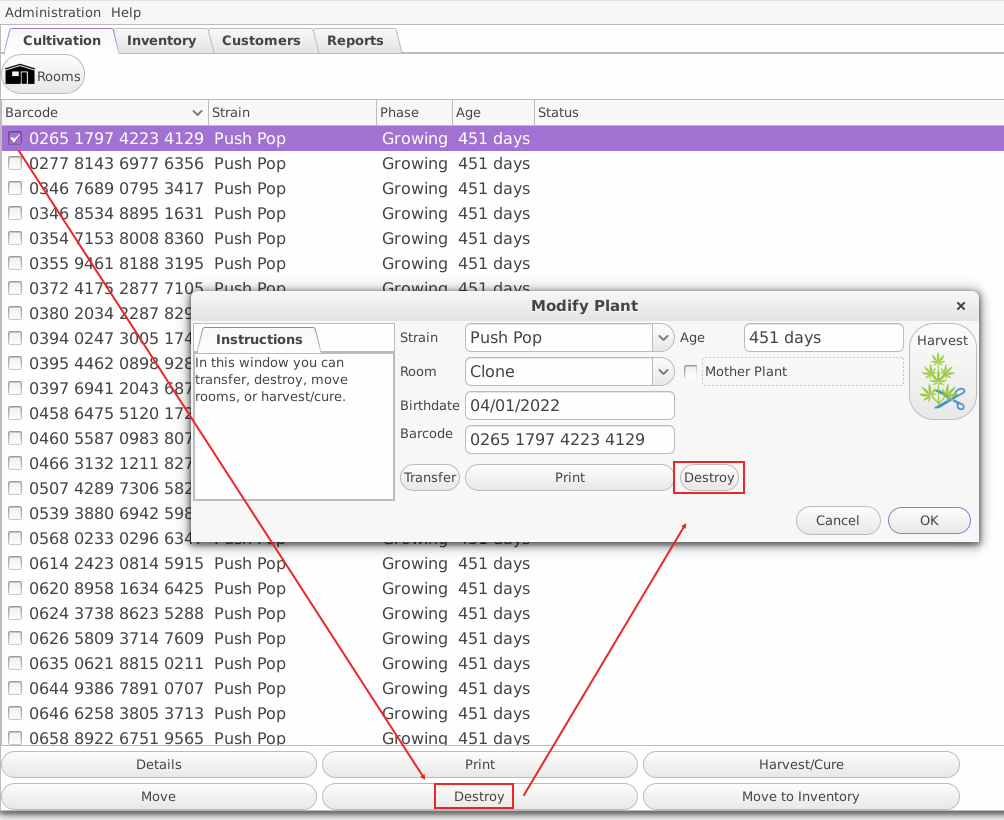Uncheck the 0265 1797 4223 4129 plant checkbox
The width and height of the screenshot is (1004, 820).
click(x=15, y=139)
